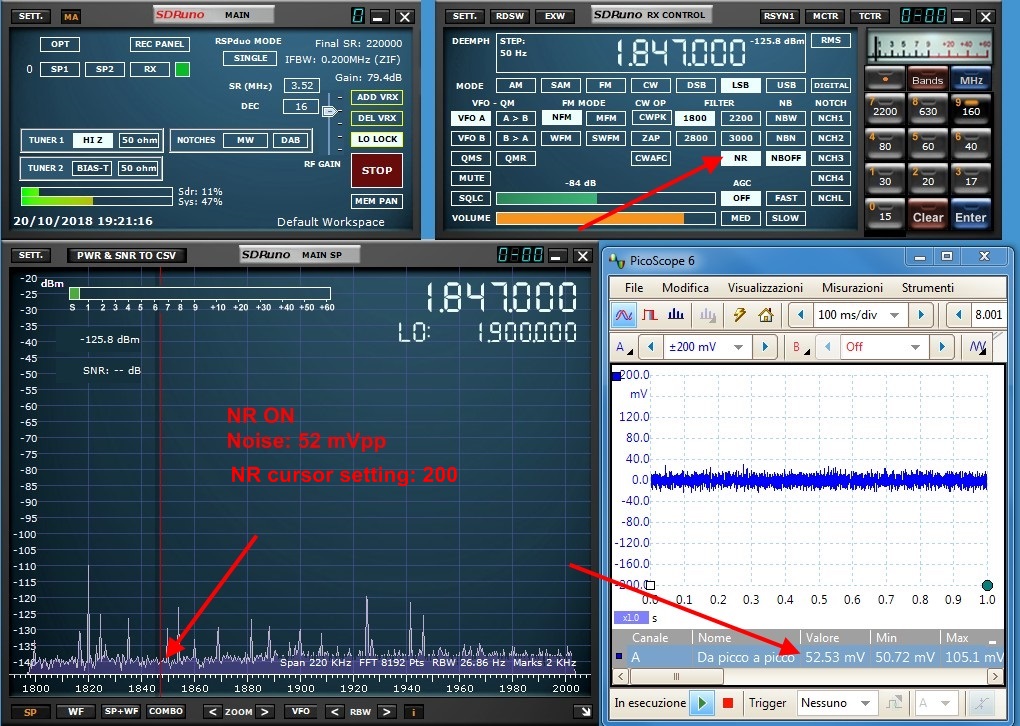Click the ADD VRX button
Image resolution: width=1020 pixels, height=726 pixels.
point(377,98)
